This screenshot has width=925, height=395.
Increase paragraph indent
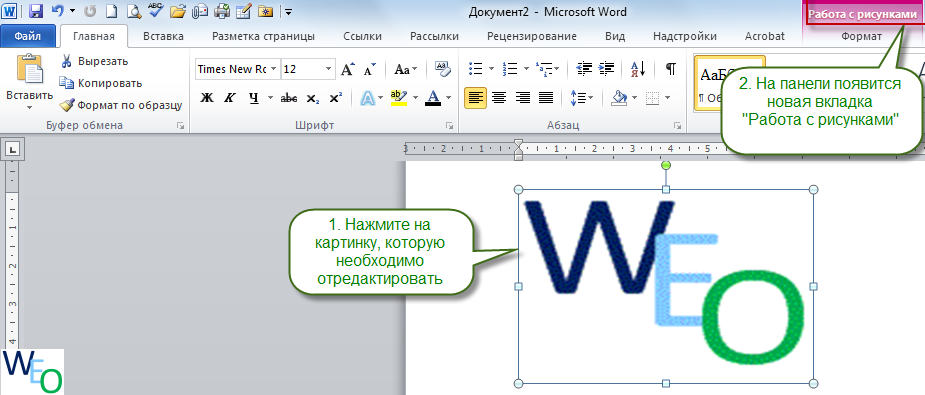point(606,68)
